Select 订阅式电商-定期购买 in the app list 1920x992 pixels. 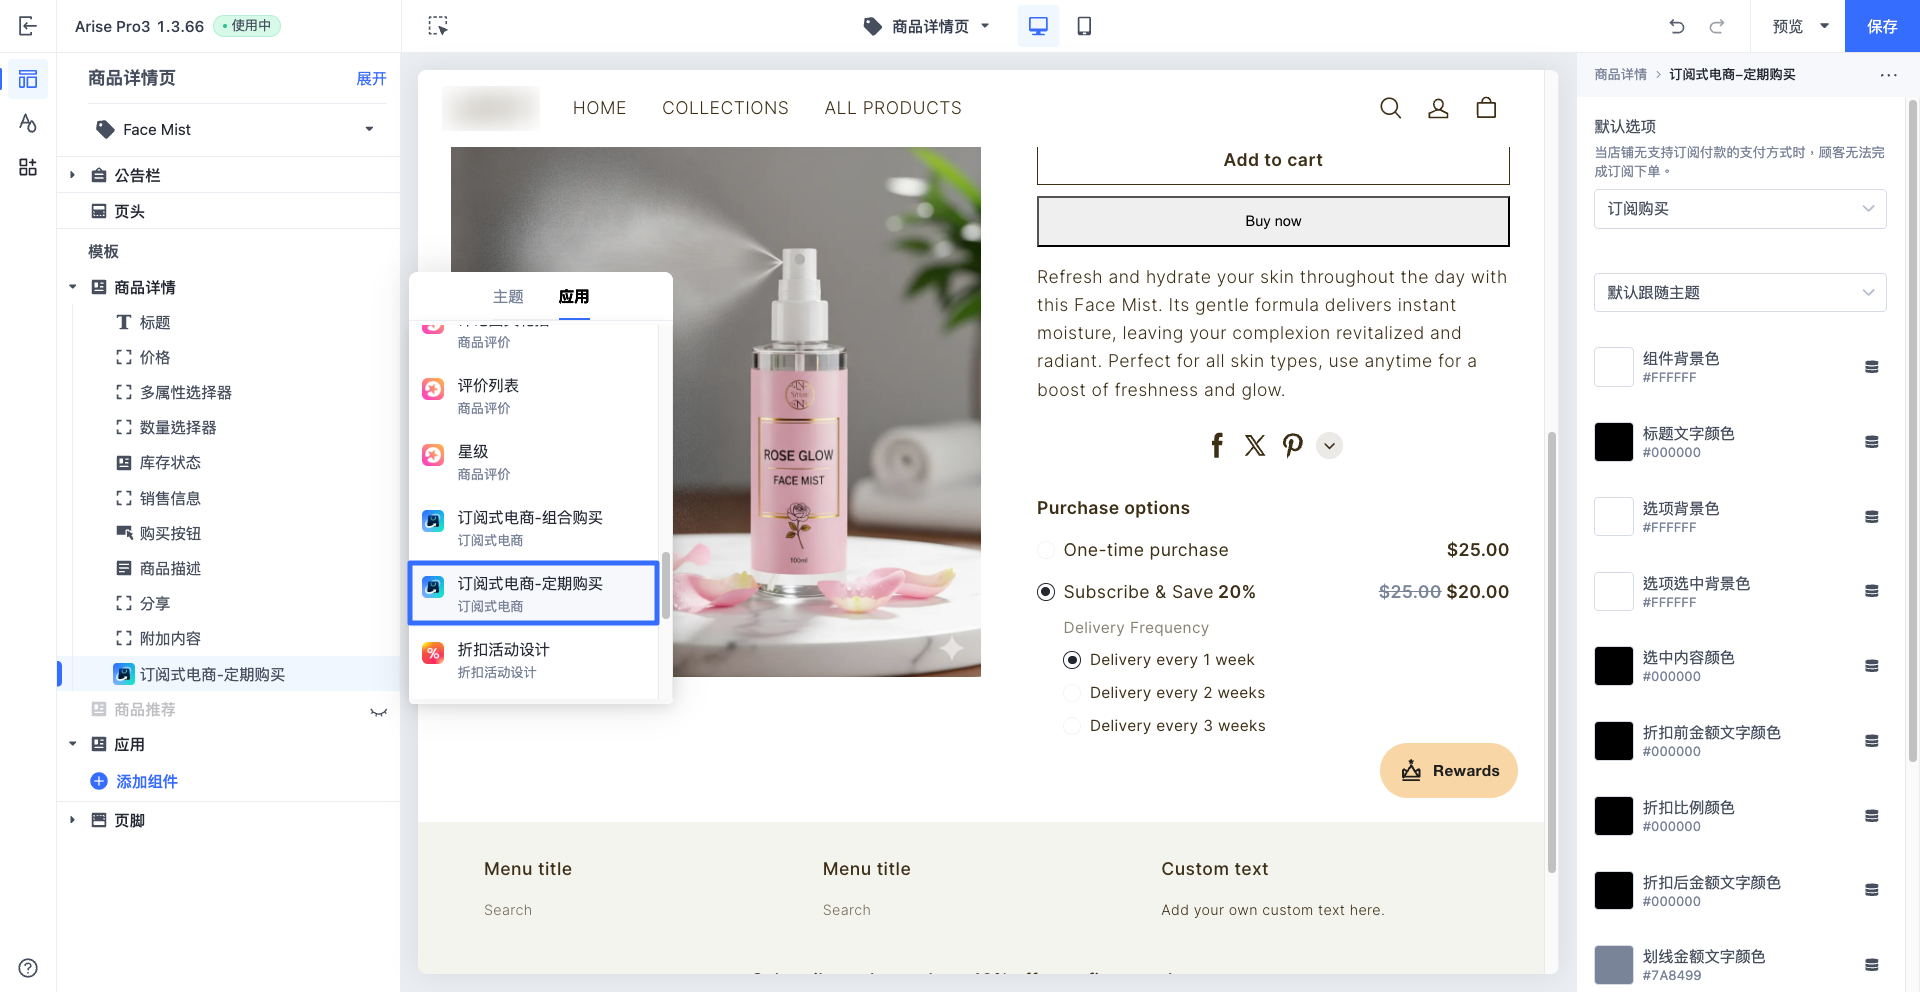(534, 594)
